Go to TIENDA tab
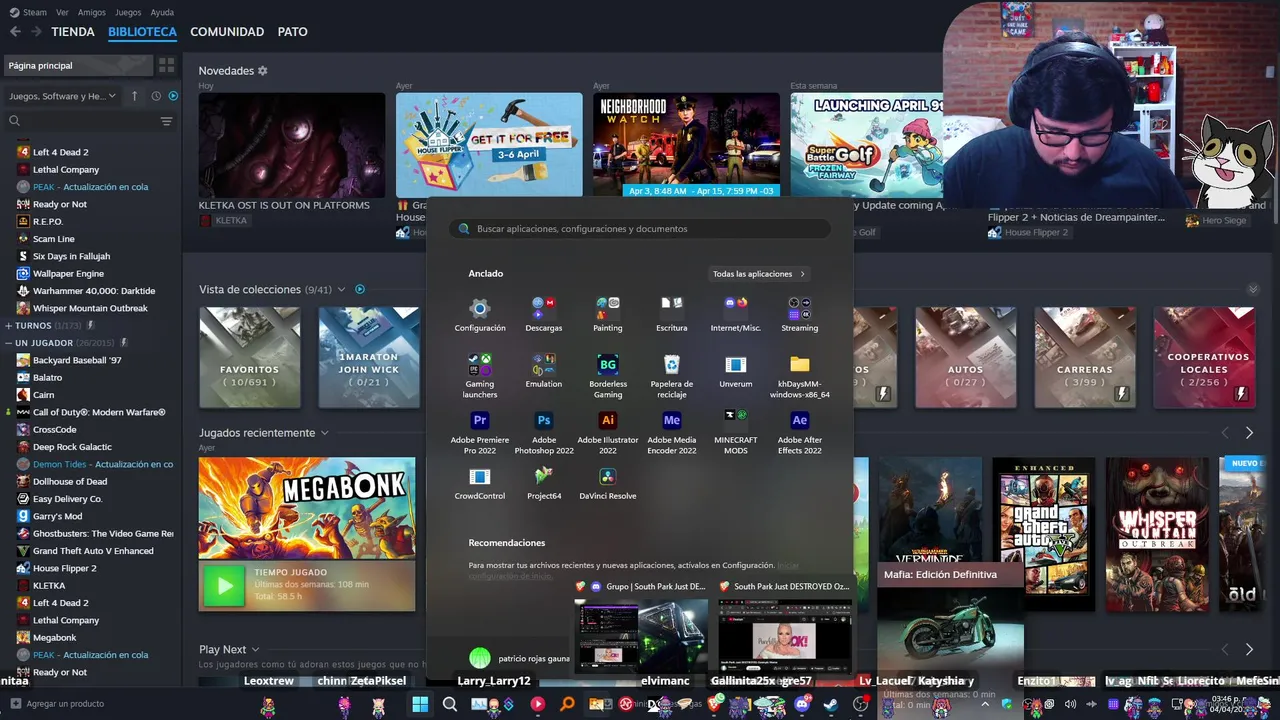1280x720 pixels. (x=73, y=32)
